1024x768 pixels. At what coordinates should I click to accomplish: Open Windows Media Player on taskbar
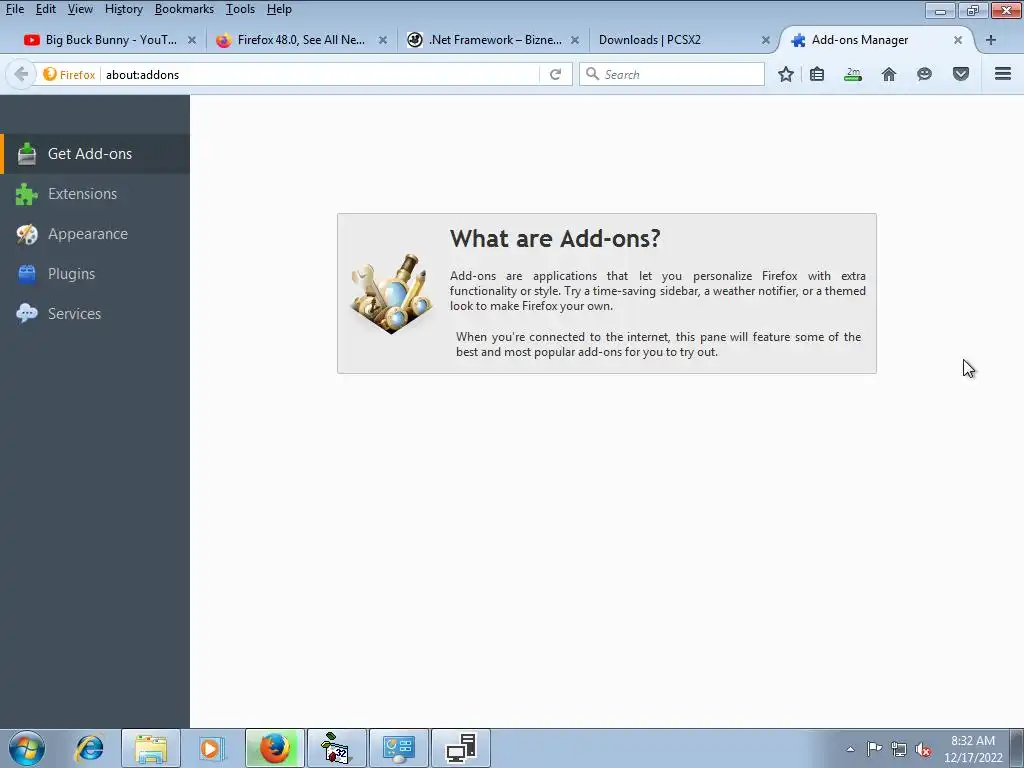[212, 748]
